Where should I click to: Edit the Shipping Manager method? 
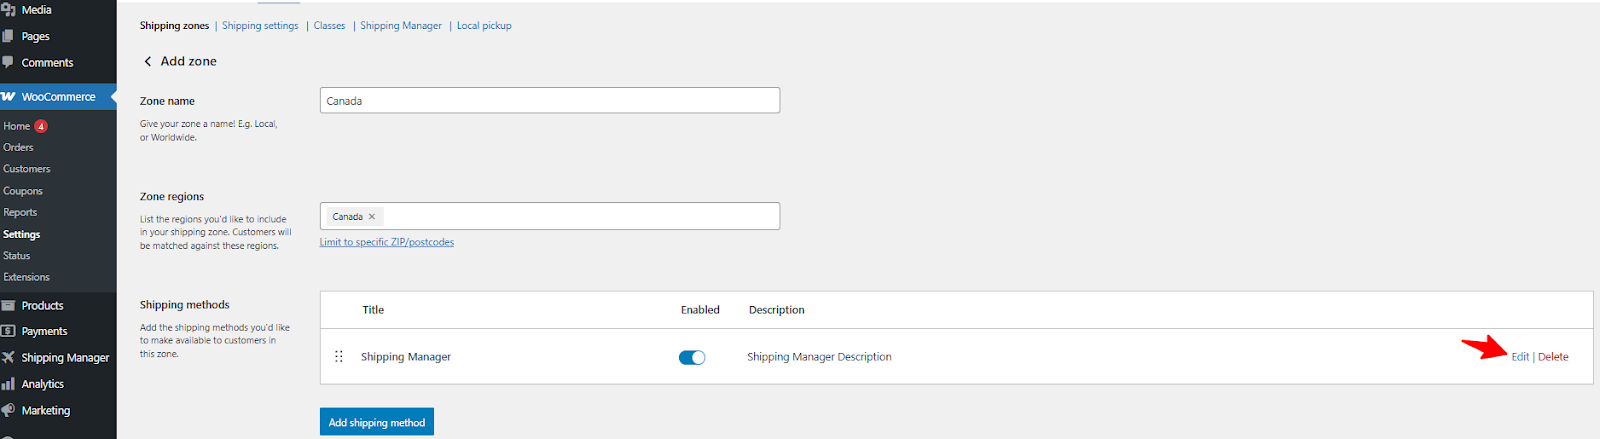(x=1520, y=357)
